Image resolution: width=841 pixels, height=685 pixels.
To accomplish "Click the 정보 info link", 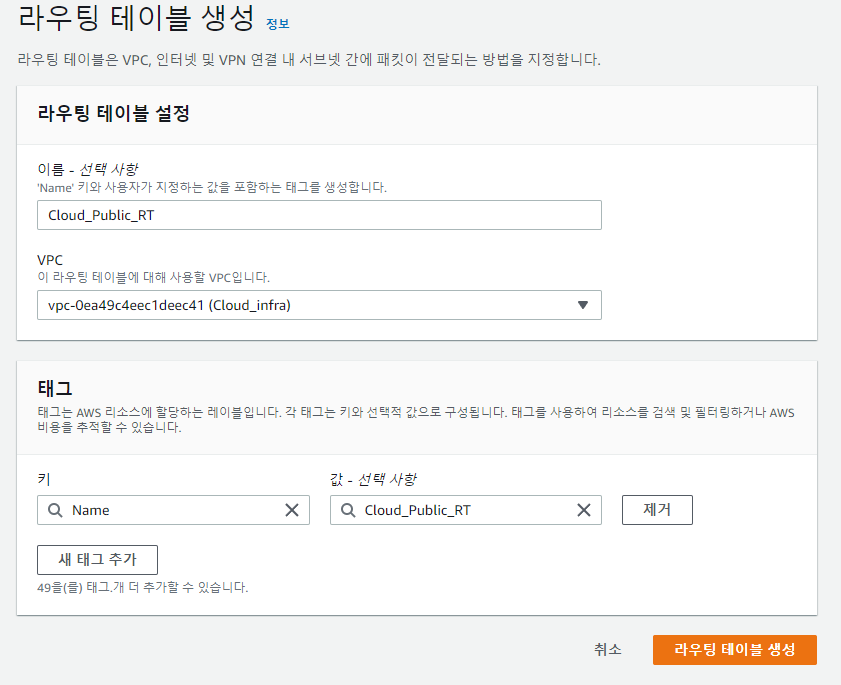I will [277, 24].
